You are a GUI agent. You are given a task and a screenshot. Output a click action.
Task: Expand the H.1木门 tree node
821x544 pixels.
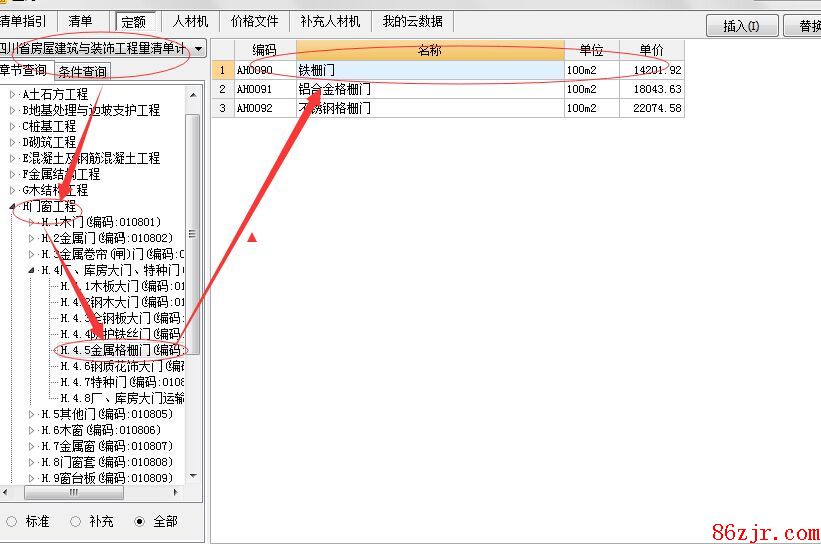click(32, 222)
